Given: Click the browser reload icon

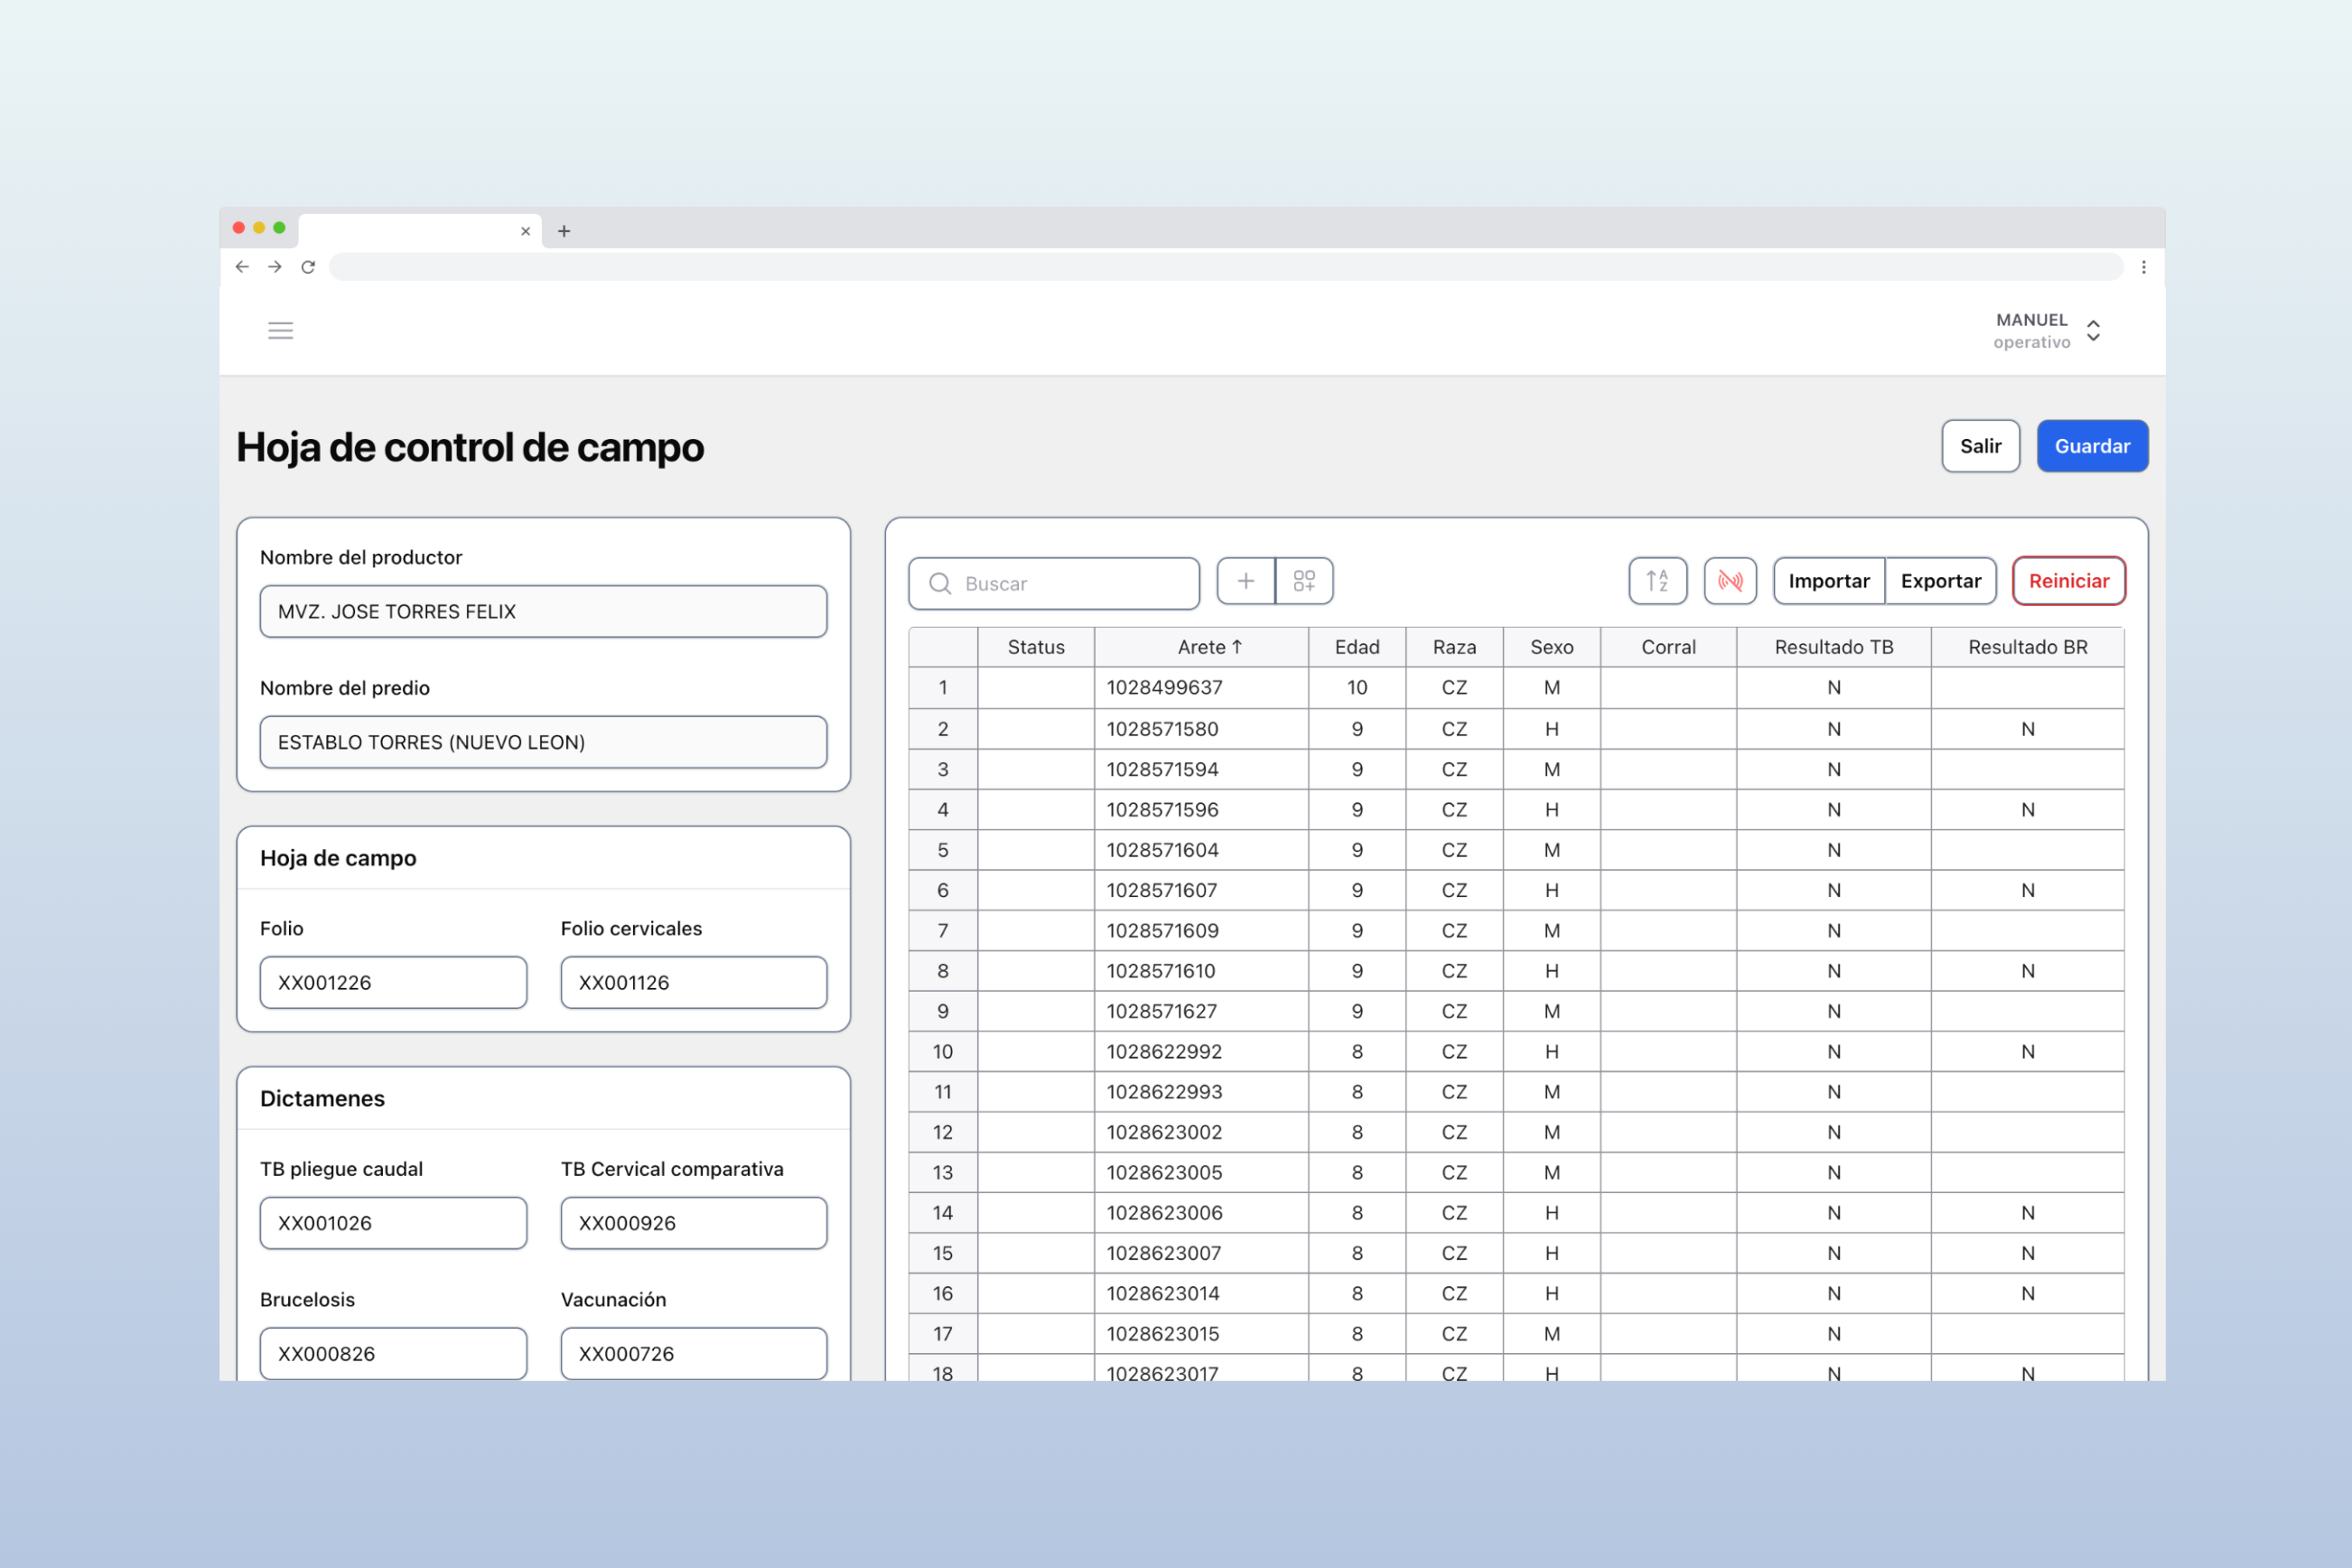Looking at the screenshot, I should (308, 267).
